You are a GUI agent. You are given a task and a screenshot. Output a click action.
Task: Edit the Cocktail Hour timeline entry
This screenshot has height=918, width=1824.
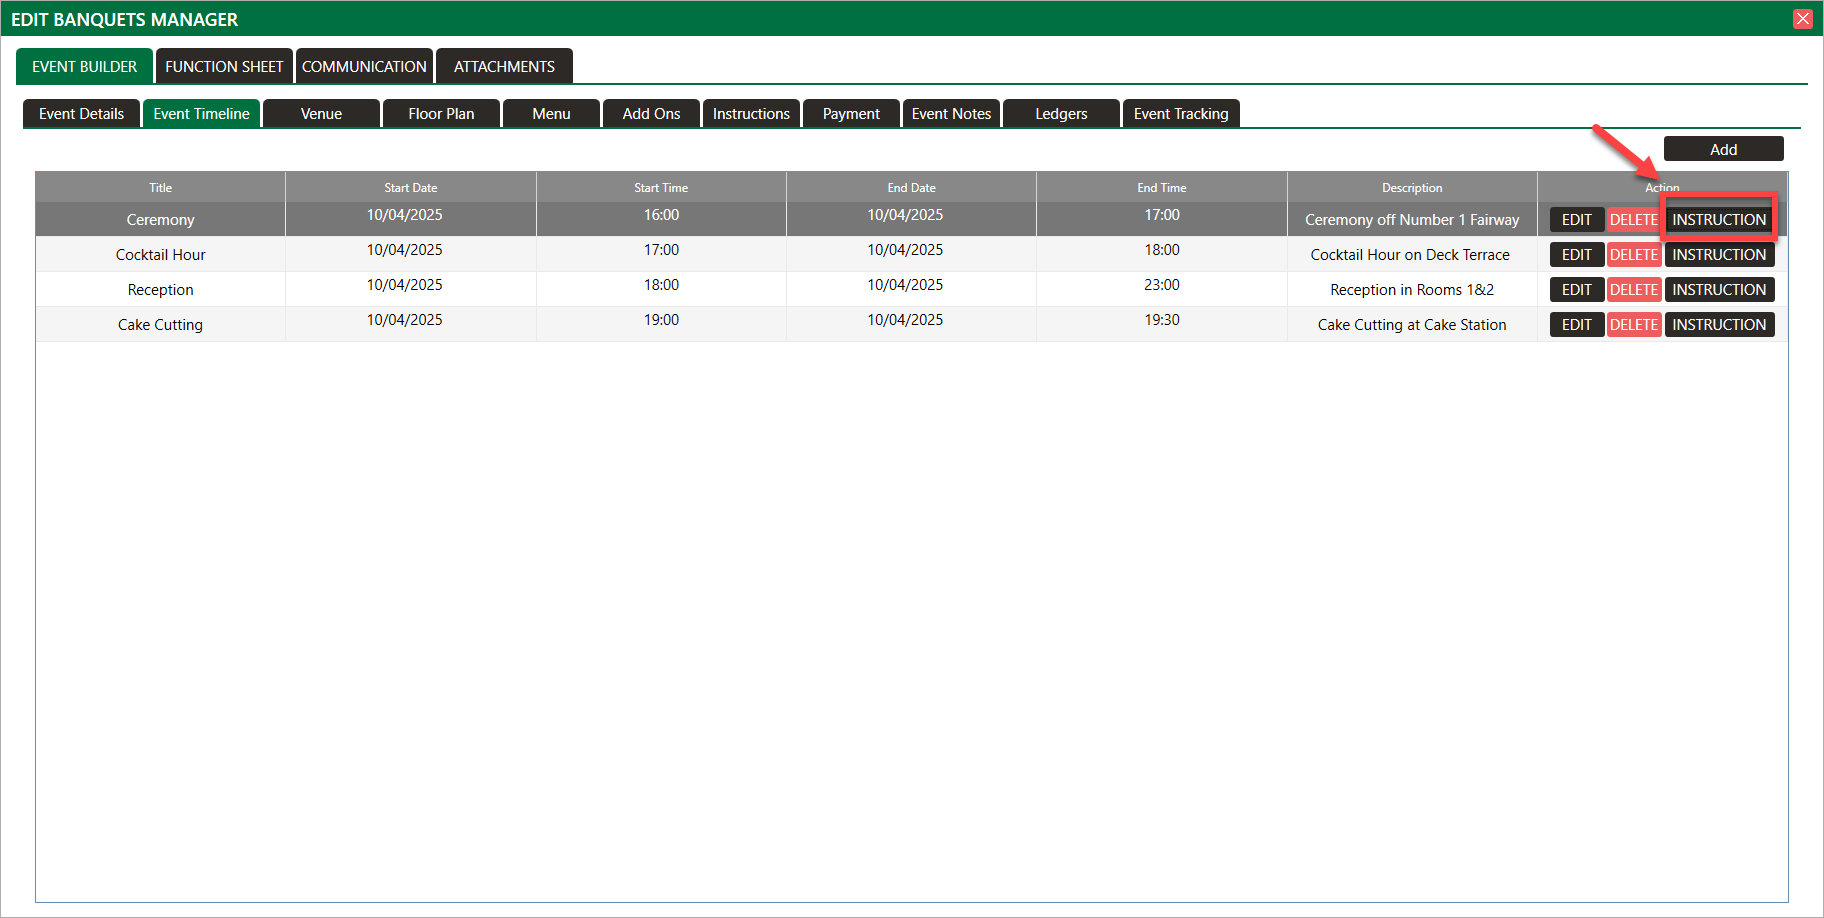click(x=1577, y=254)
